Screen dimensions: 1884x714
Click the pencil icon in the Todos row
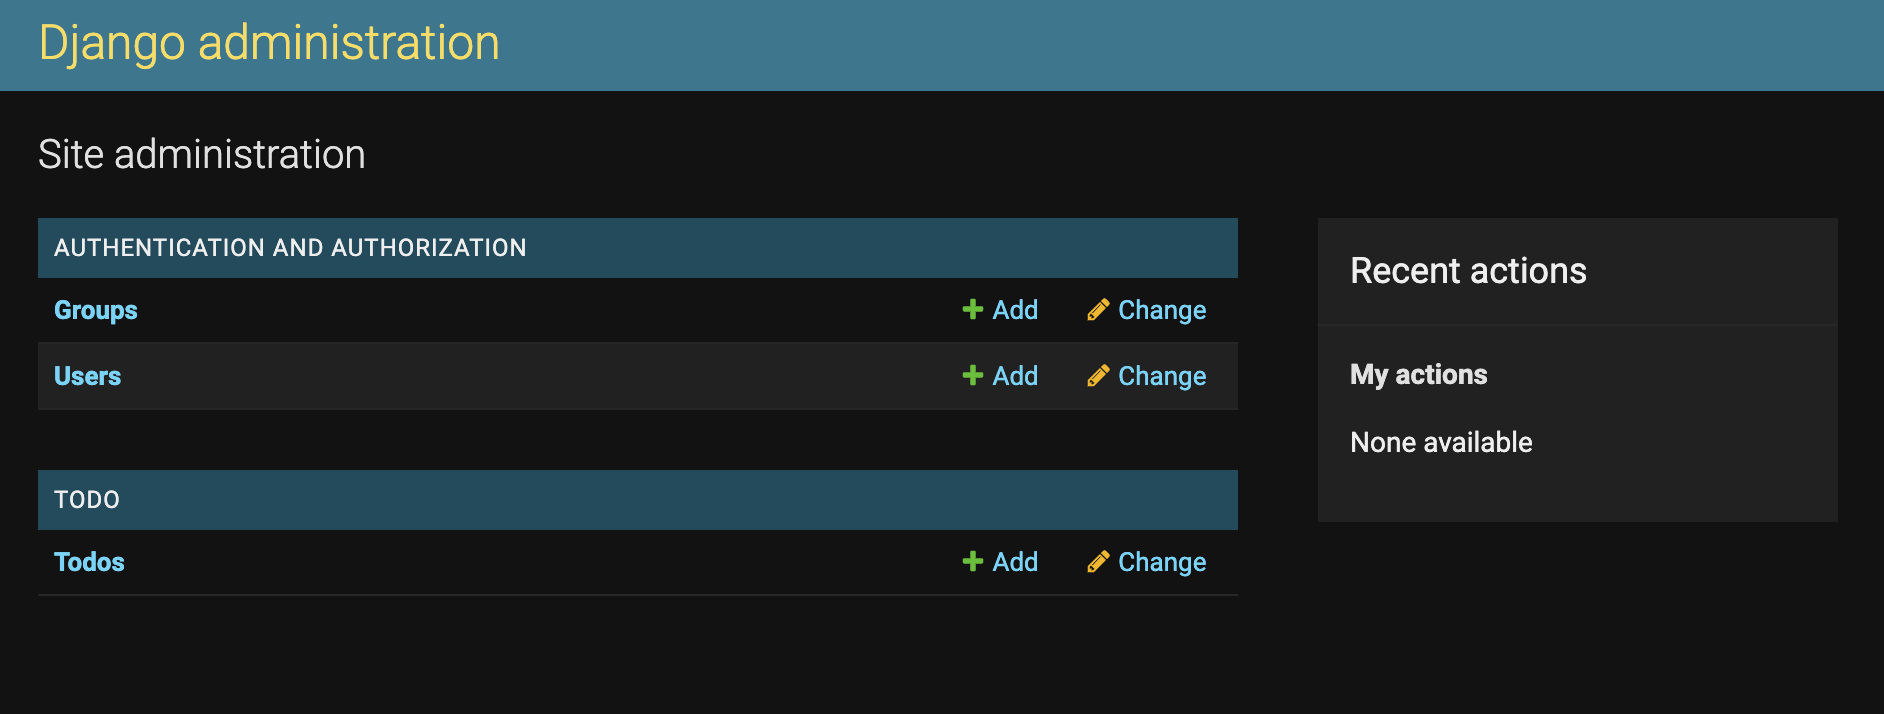pos(1098,562)
